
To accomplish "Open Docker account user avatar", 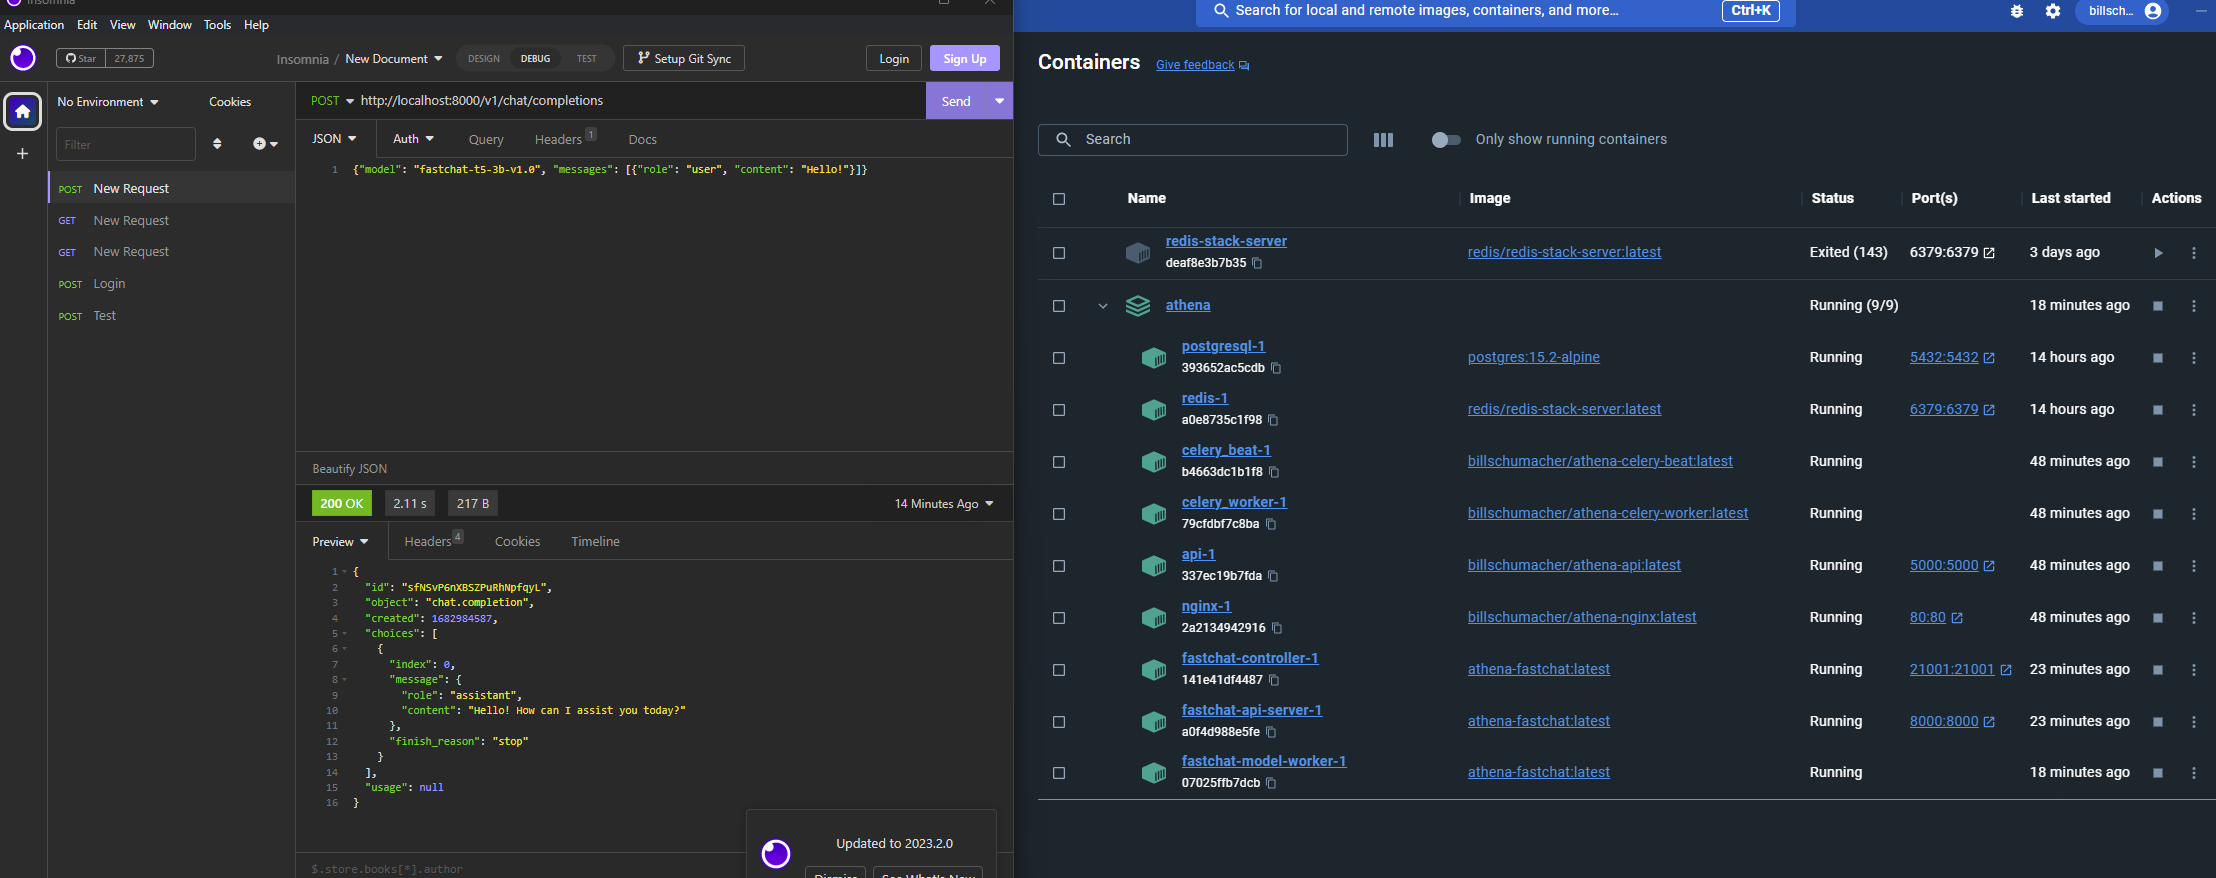I will (2153, 11).
